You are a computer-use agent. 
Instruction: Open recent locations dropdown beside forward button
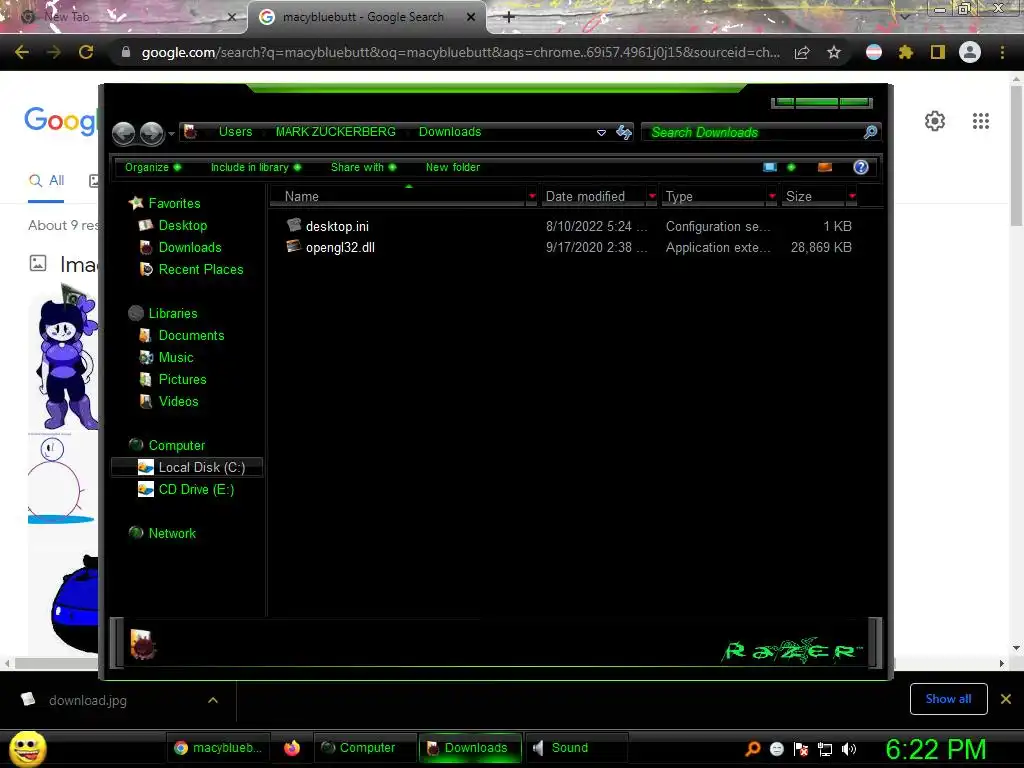(171, 134)
